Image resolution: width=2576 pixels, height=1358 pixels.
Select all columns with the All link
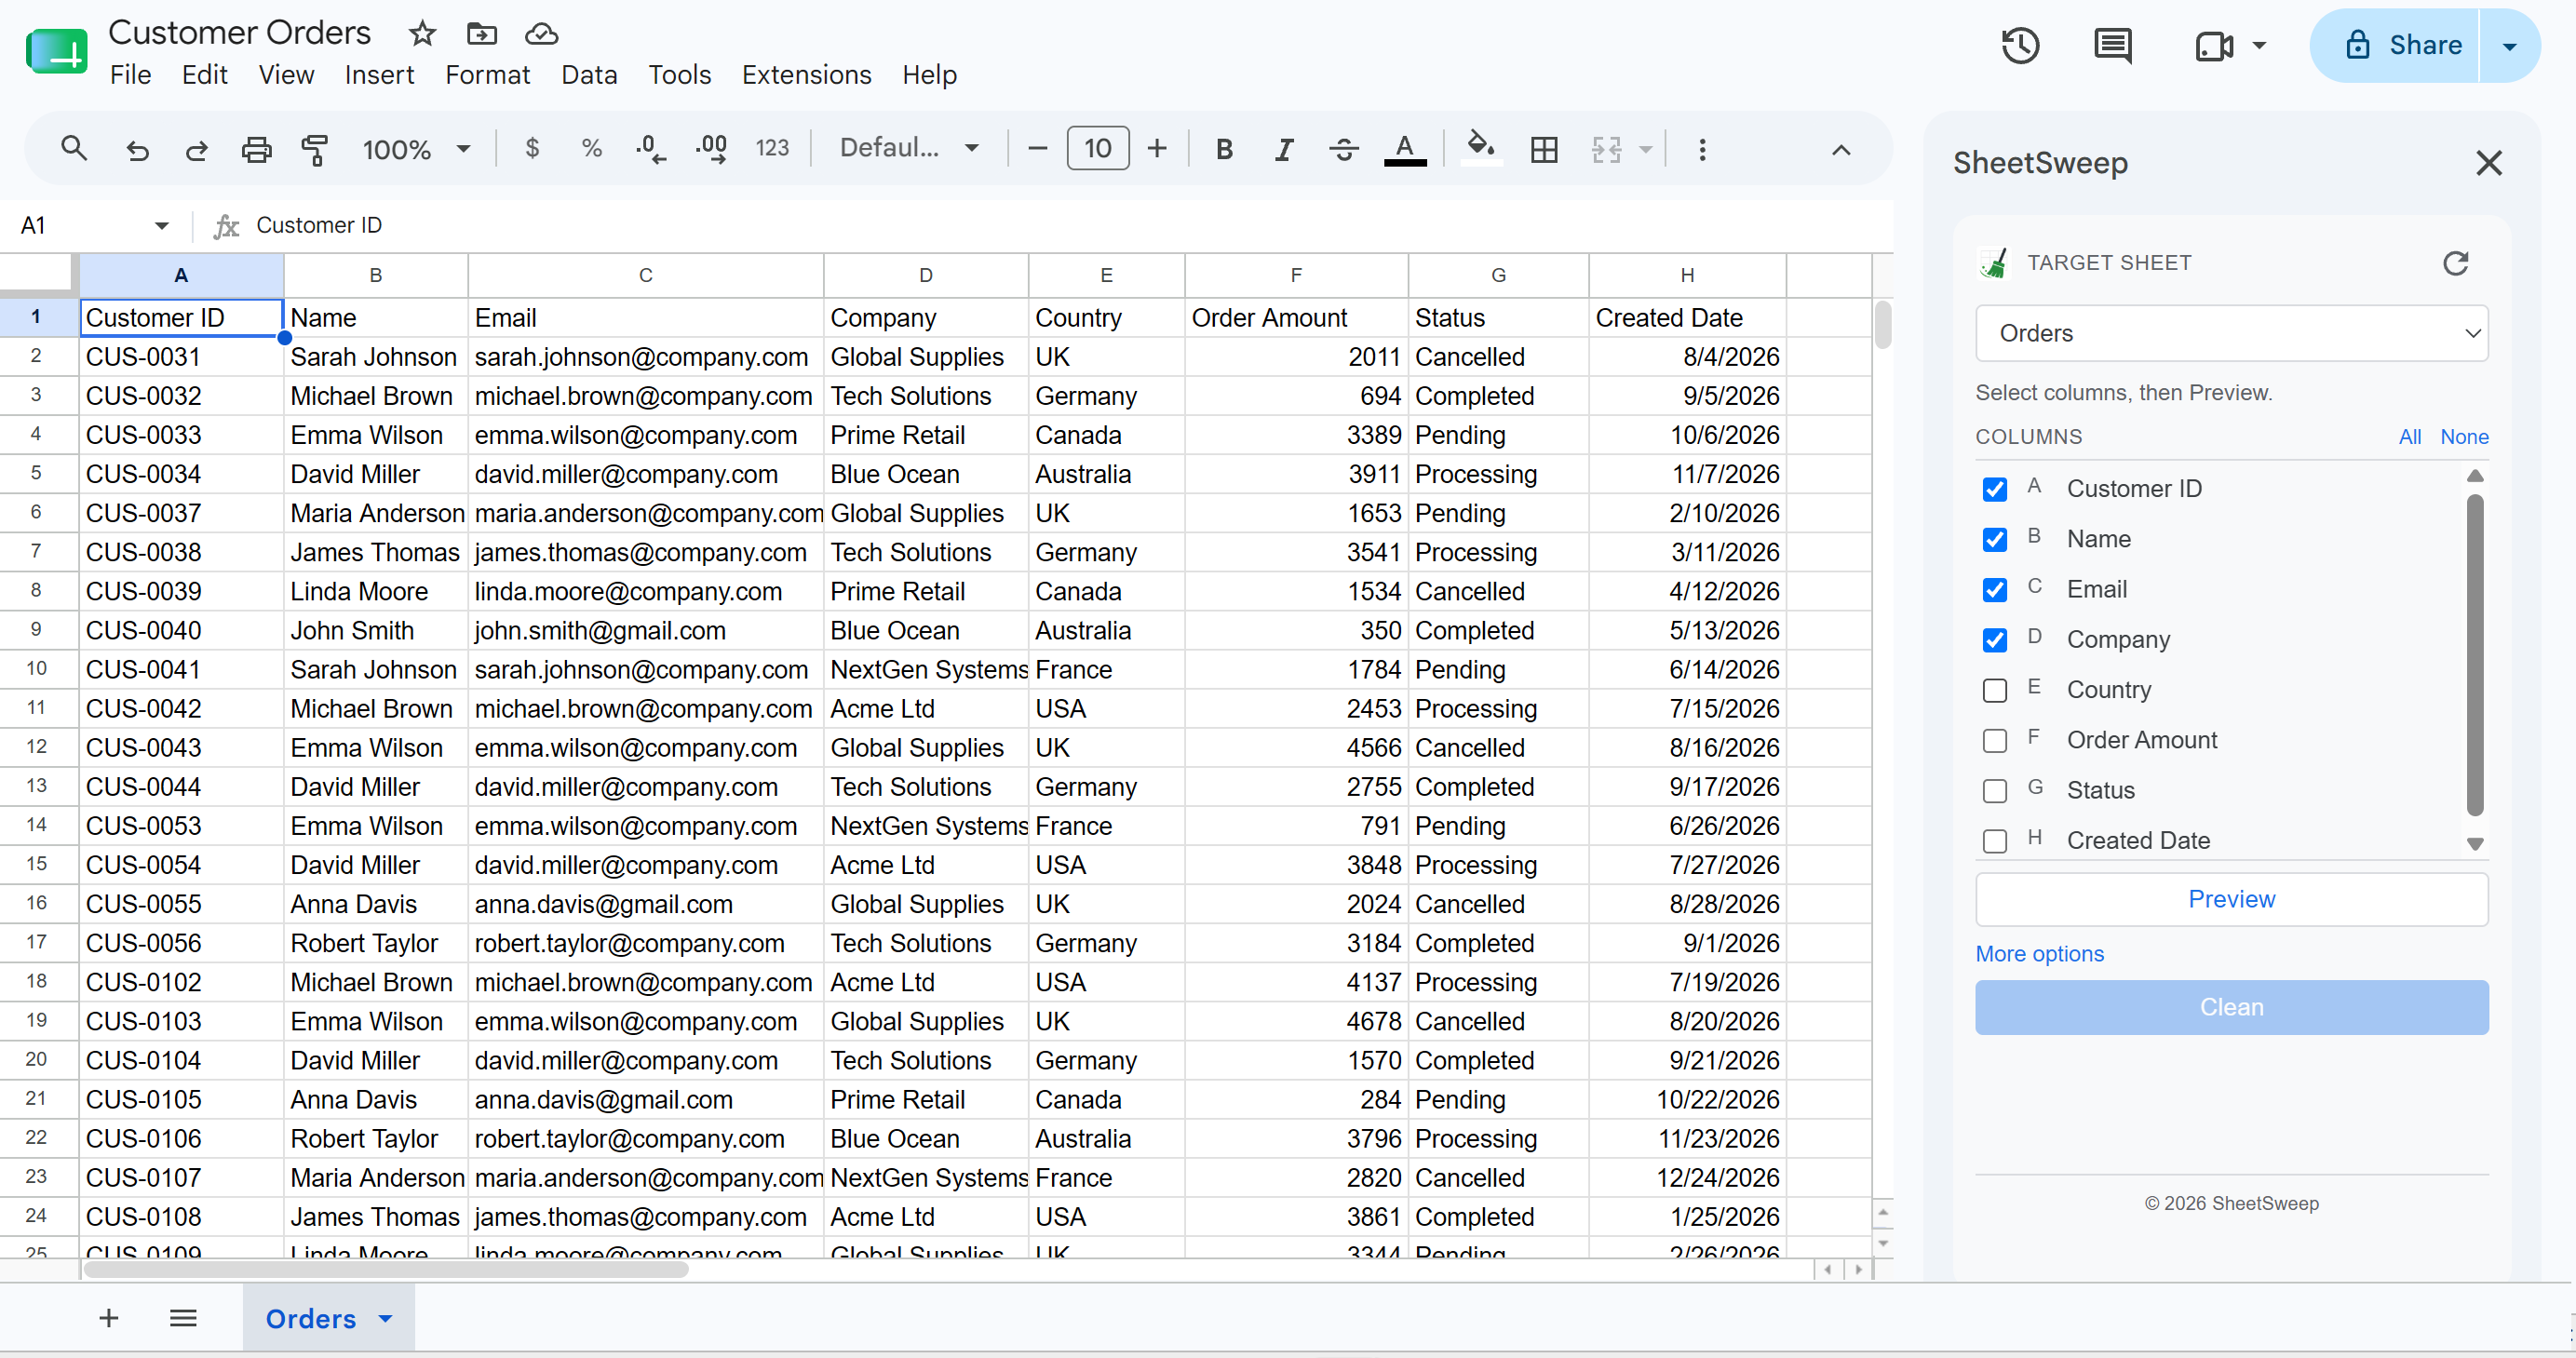click(x=2409, y=437)
